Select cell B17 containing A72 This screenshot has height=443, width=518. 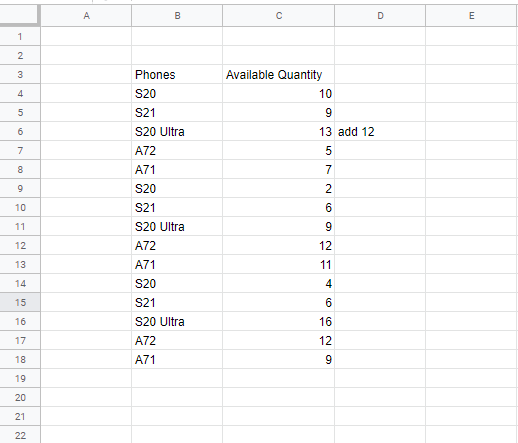[177, 340]
